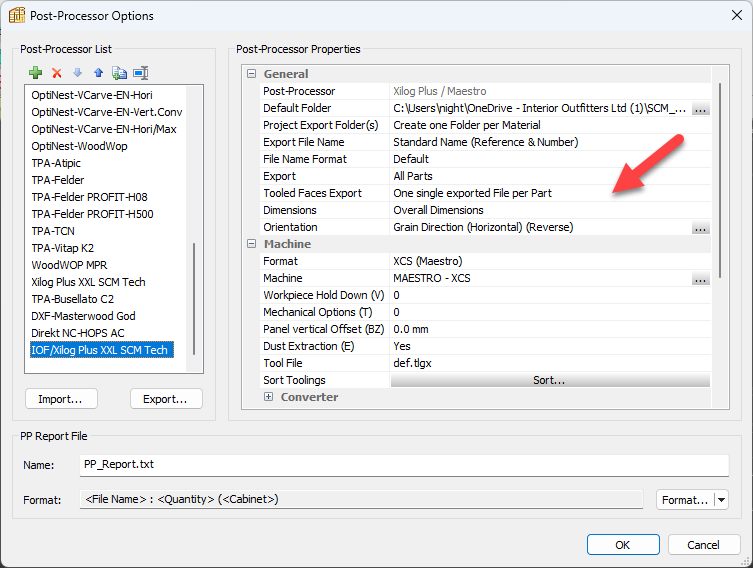Image resolution: width=753 pixels, height=568 pixels.
Task: Click the PP Report Name field
Action: (404, 465)
